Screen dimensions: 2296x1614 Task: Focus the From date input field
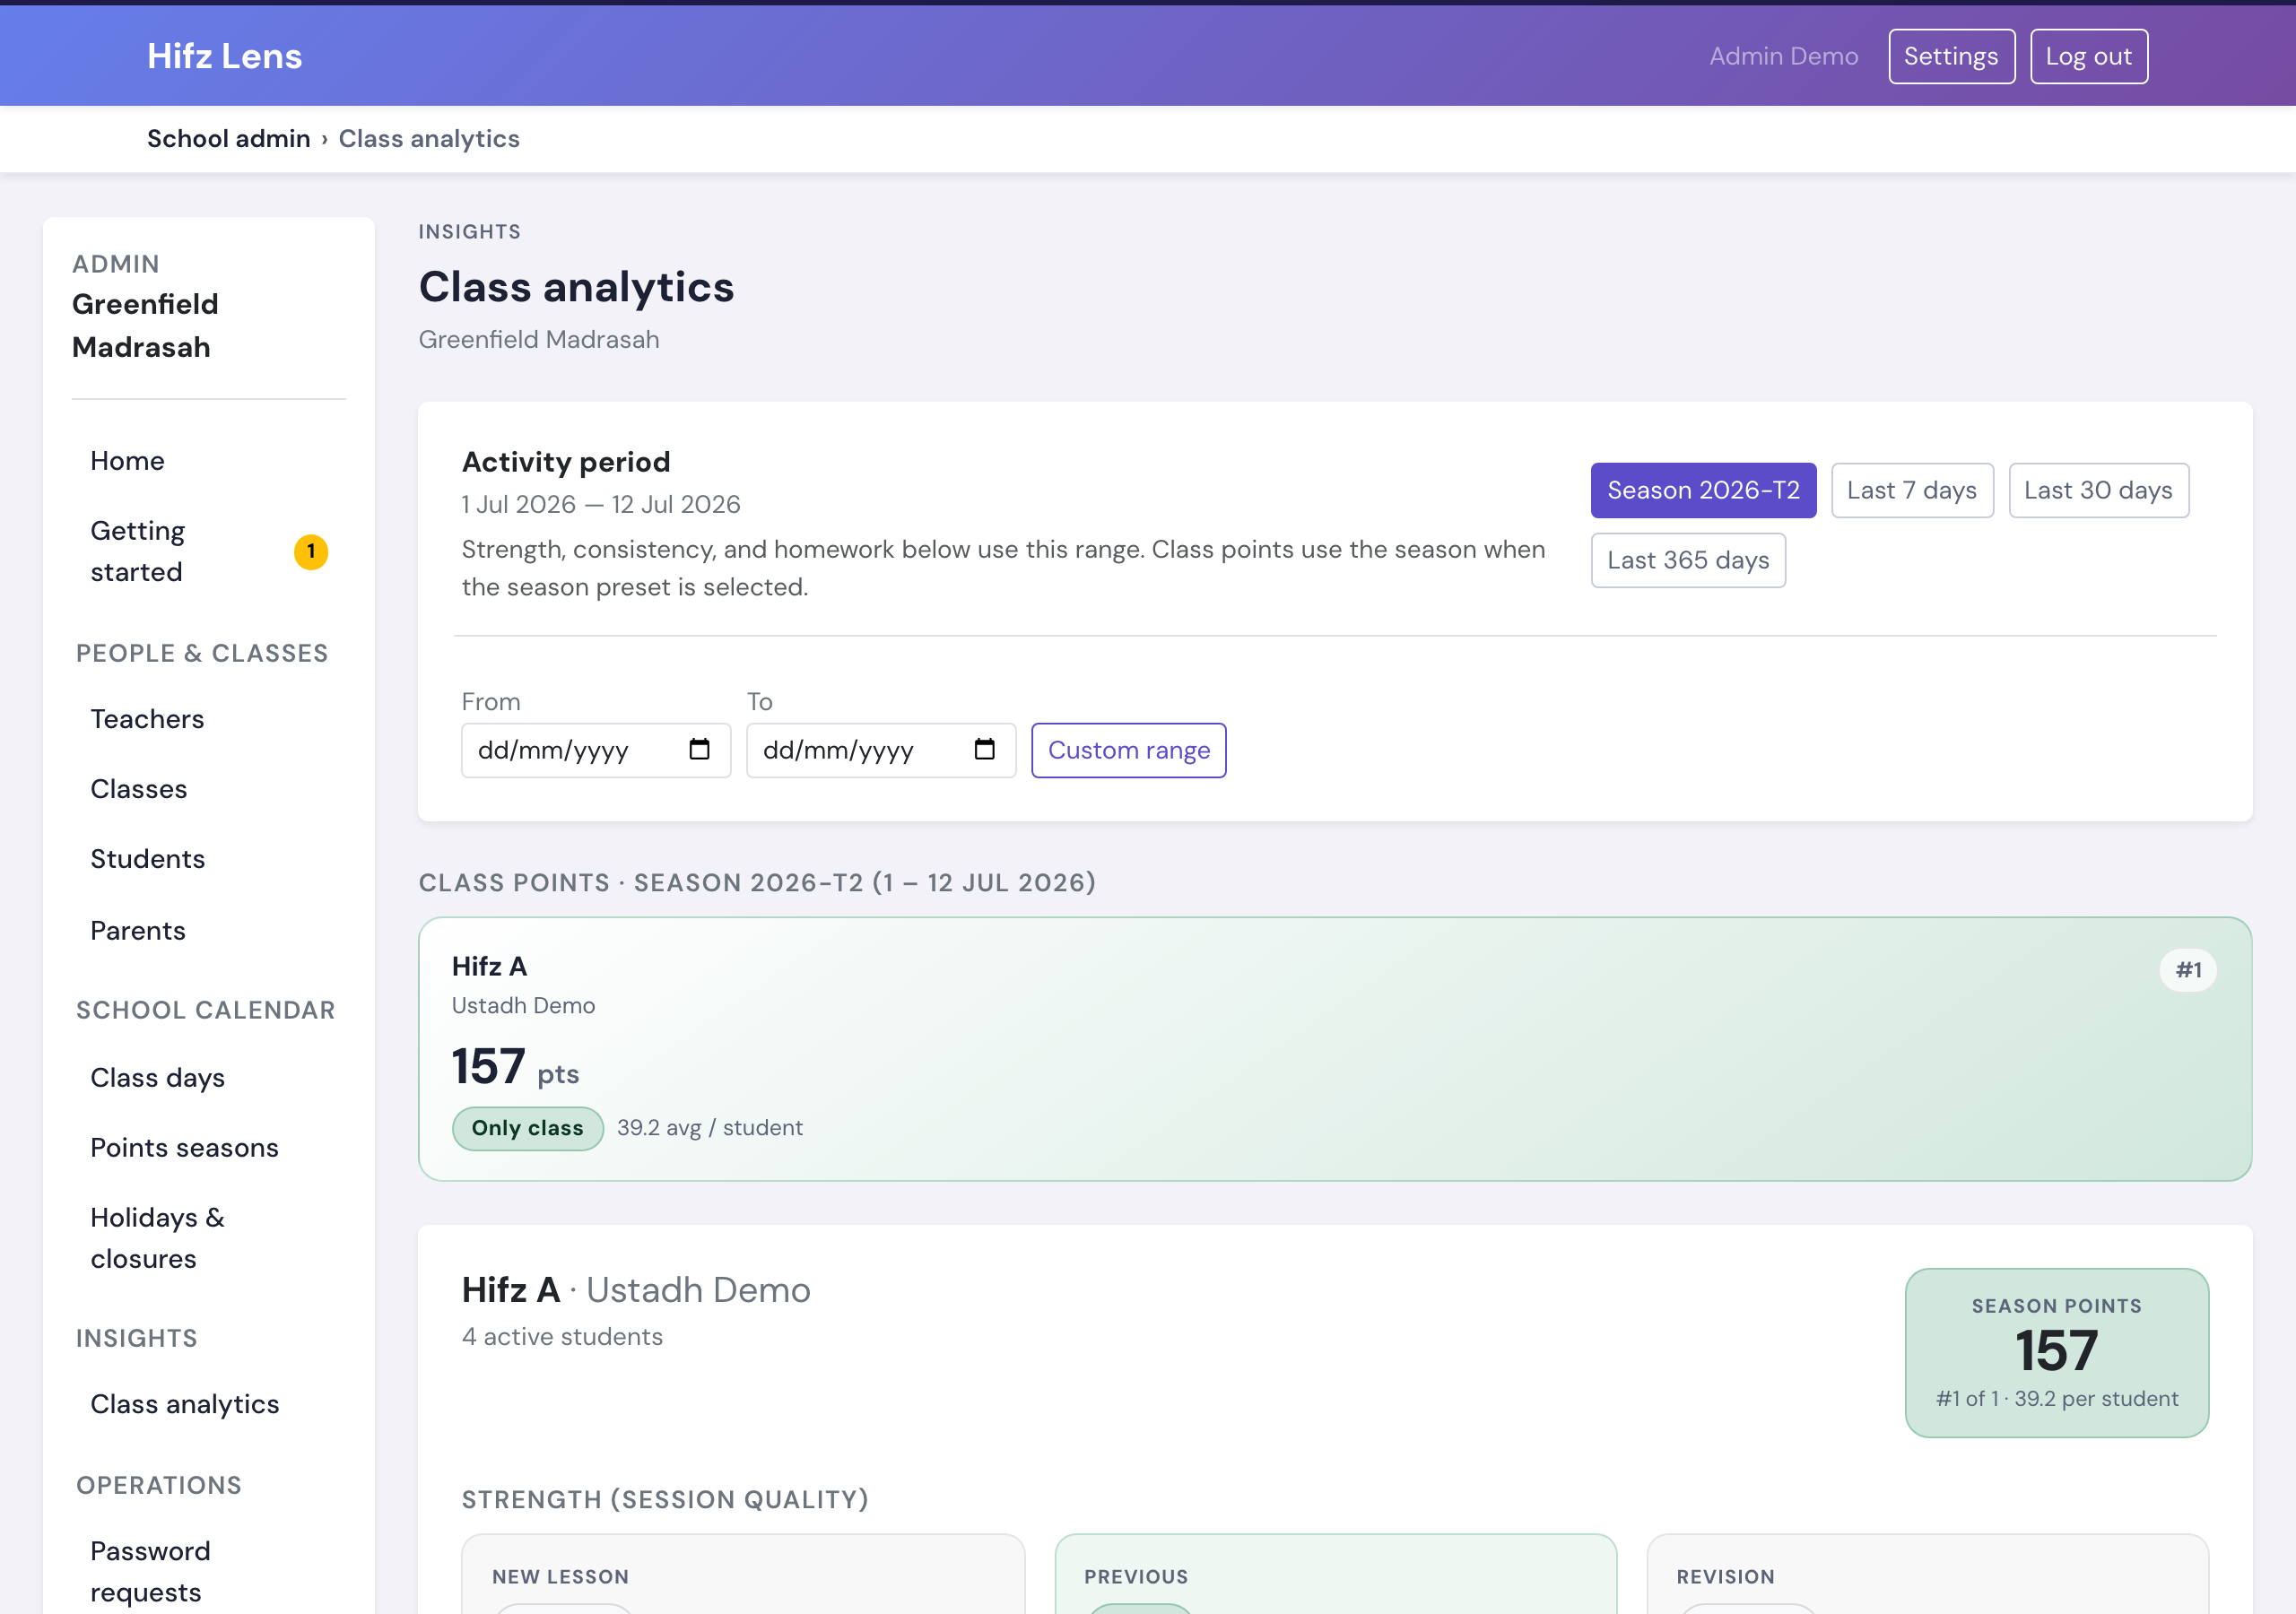tap(596, 750)
